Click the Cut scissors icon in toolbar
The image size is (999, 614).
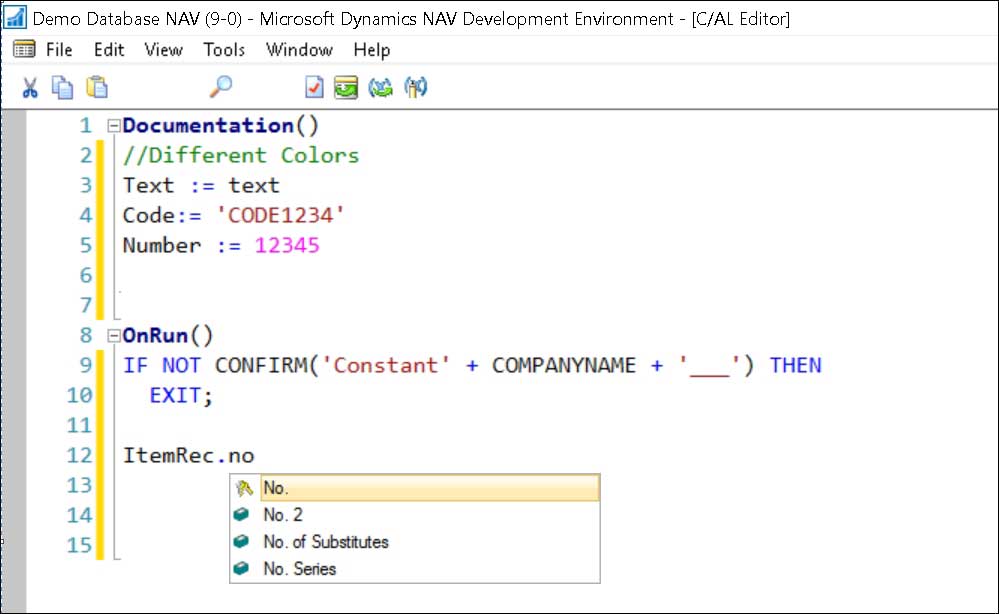30,88
